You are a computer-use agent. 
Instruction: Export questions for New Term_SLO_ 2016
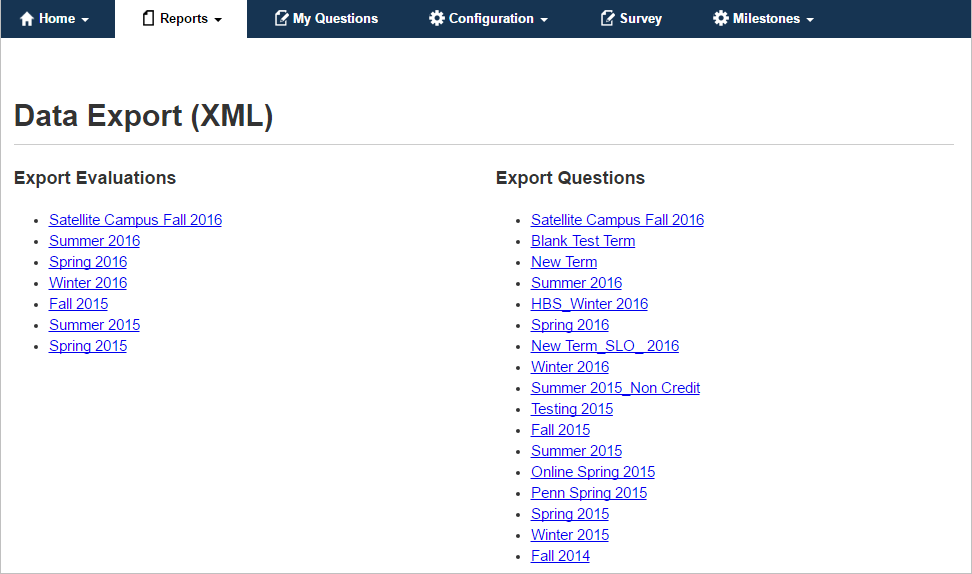point(605,347)
